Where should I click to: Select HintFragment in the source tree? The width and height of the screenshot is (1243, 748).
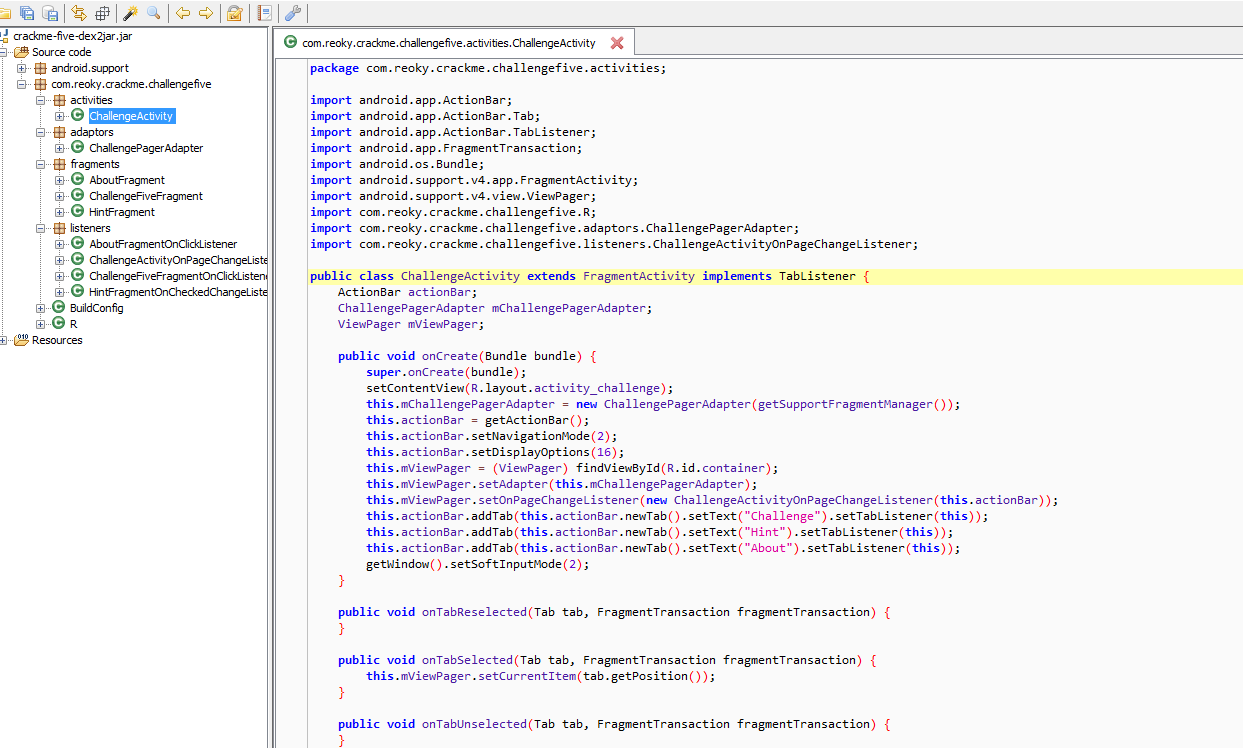(x=122, y=212)
